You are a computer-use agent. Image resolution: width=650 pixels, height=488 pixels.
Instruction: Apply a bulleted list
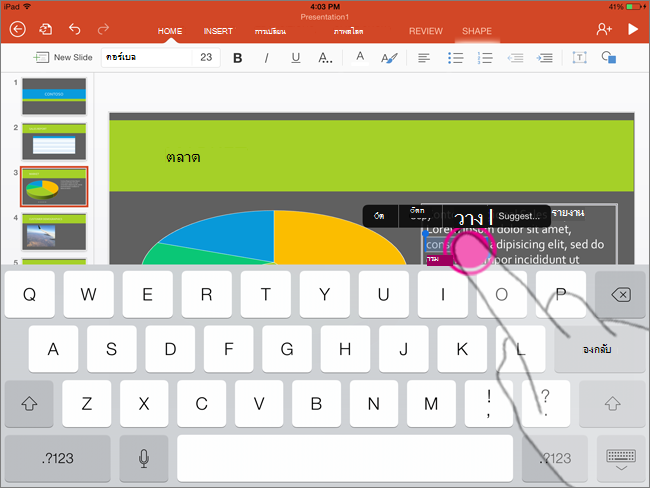[455, 58]
